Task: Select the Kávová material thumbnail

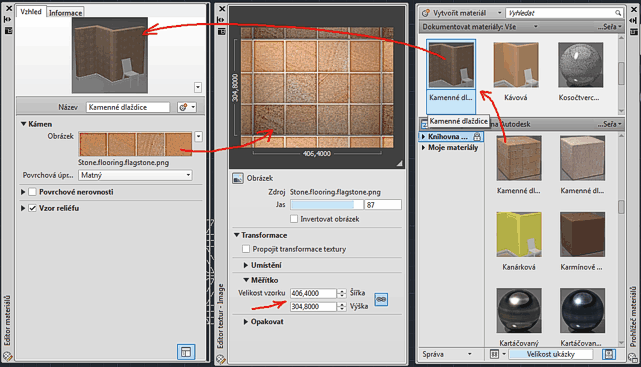Action: tap(516, 65)
